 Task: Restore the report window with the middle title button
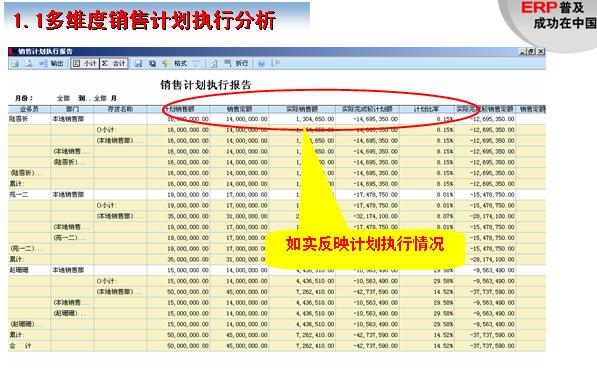pos(532,51)
